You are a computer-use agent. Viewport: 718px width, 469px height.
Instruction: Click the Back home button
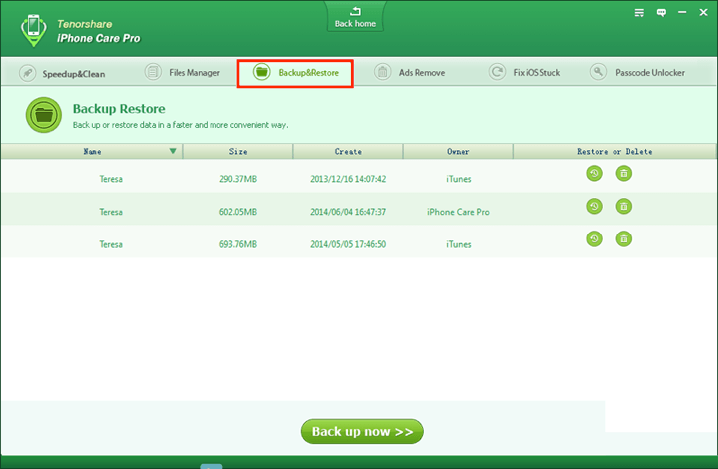point(355,17)
